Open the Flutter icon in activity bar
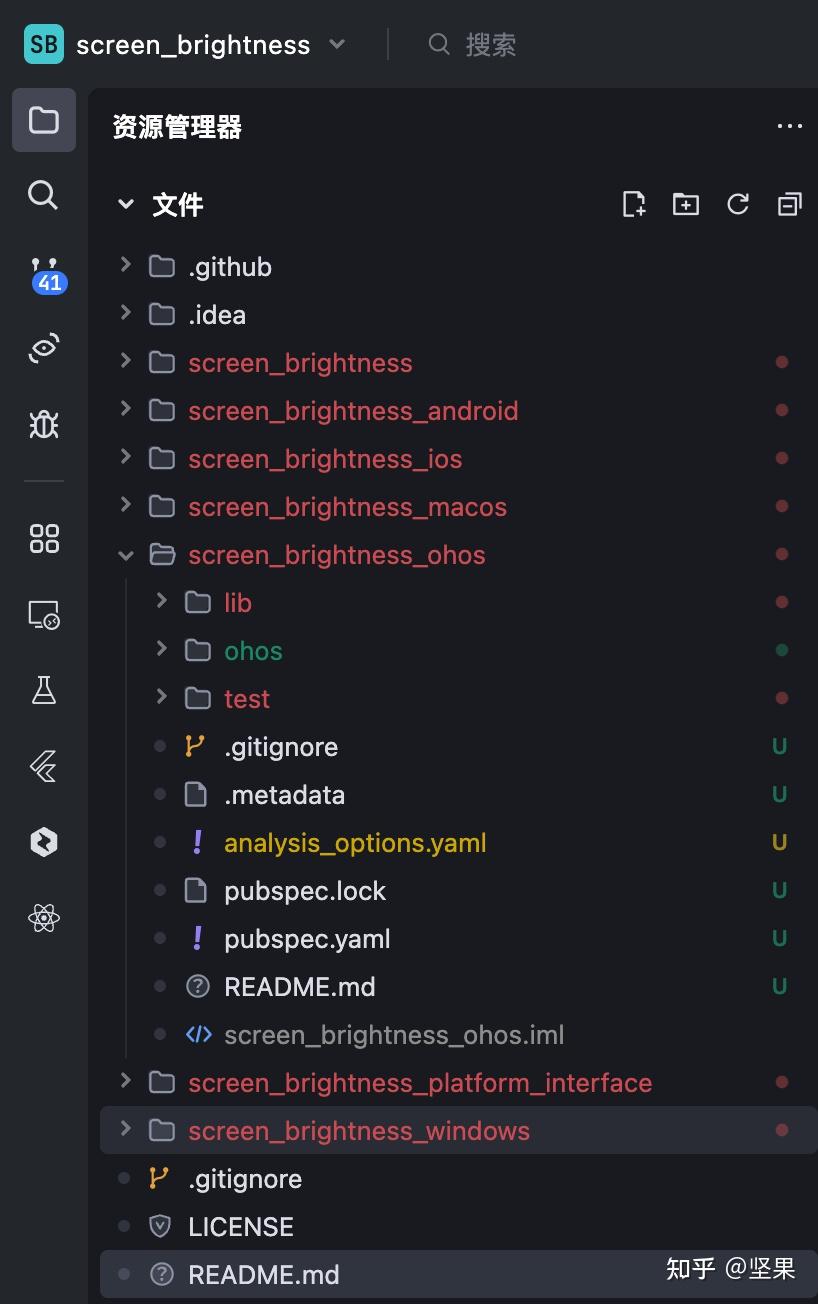 point(44,767)
